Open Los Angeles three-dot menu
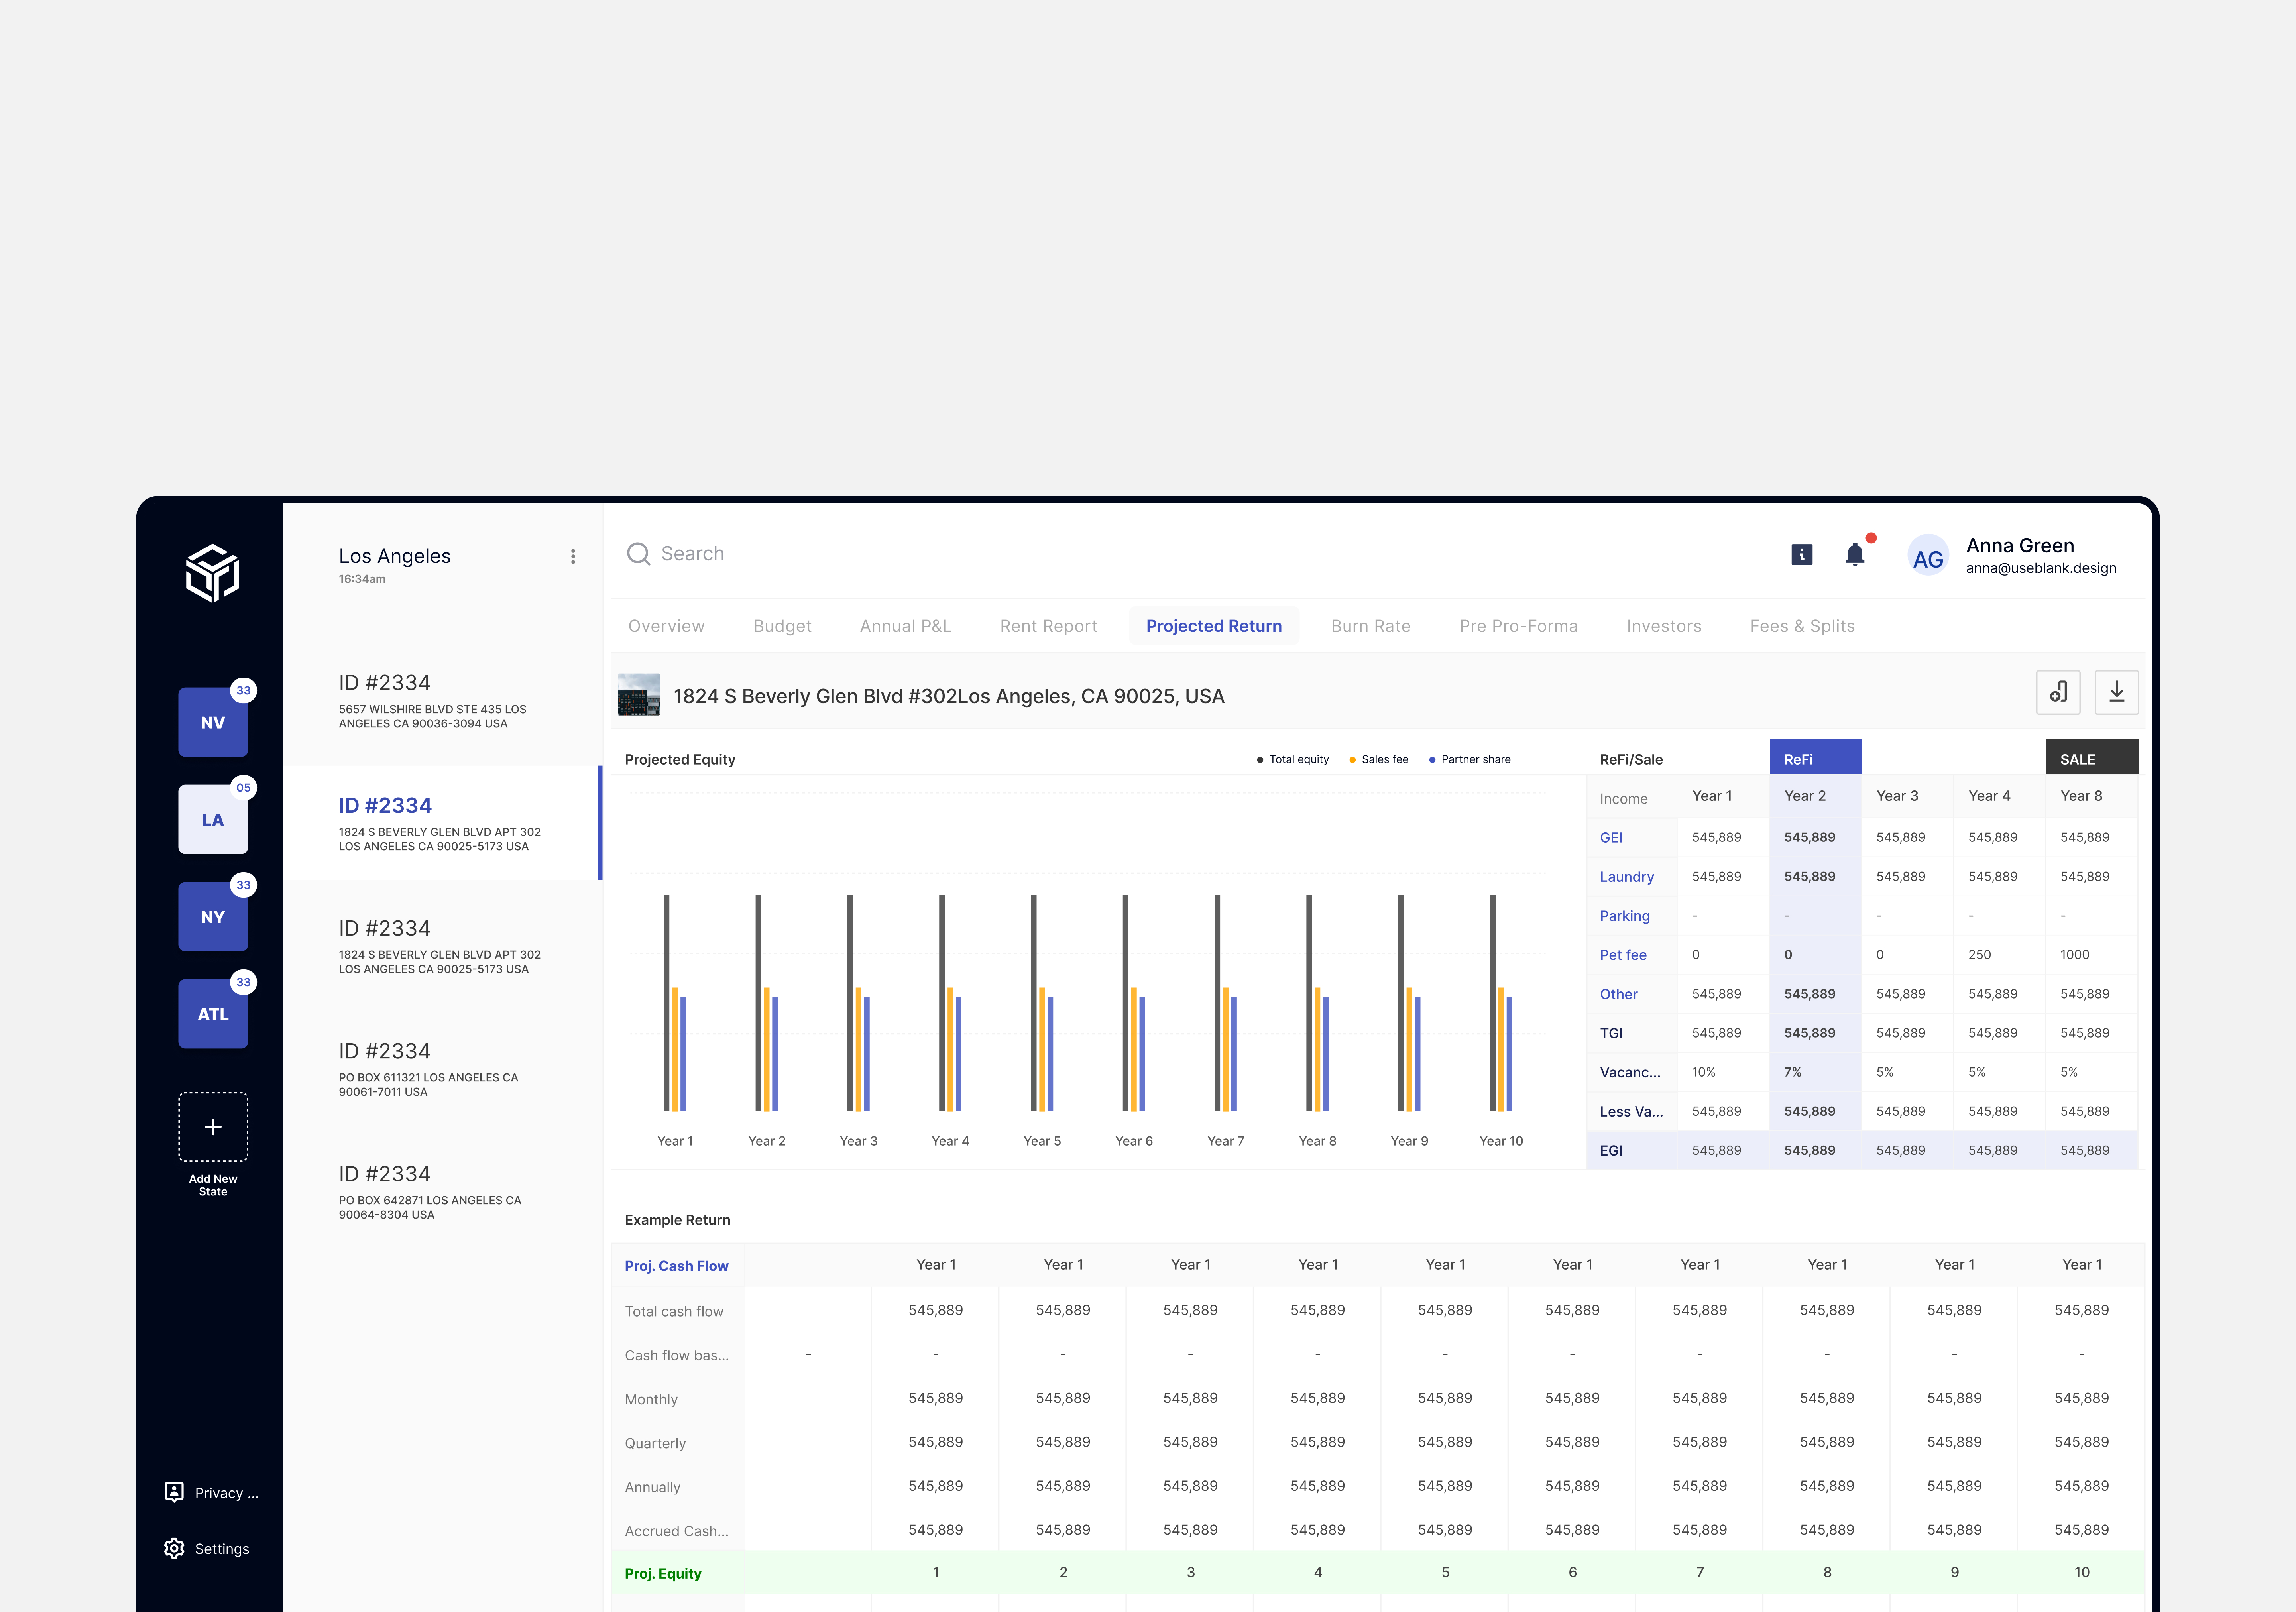The height and width of the screenshot is (1612, 2296). point(573,557)
